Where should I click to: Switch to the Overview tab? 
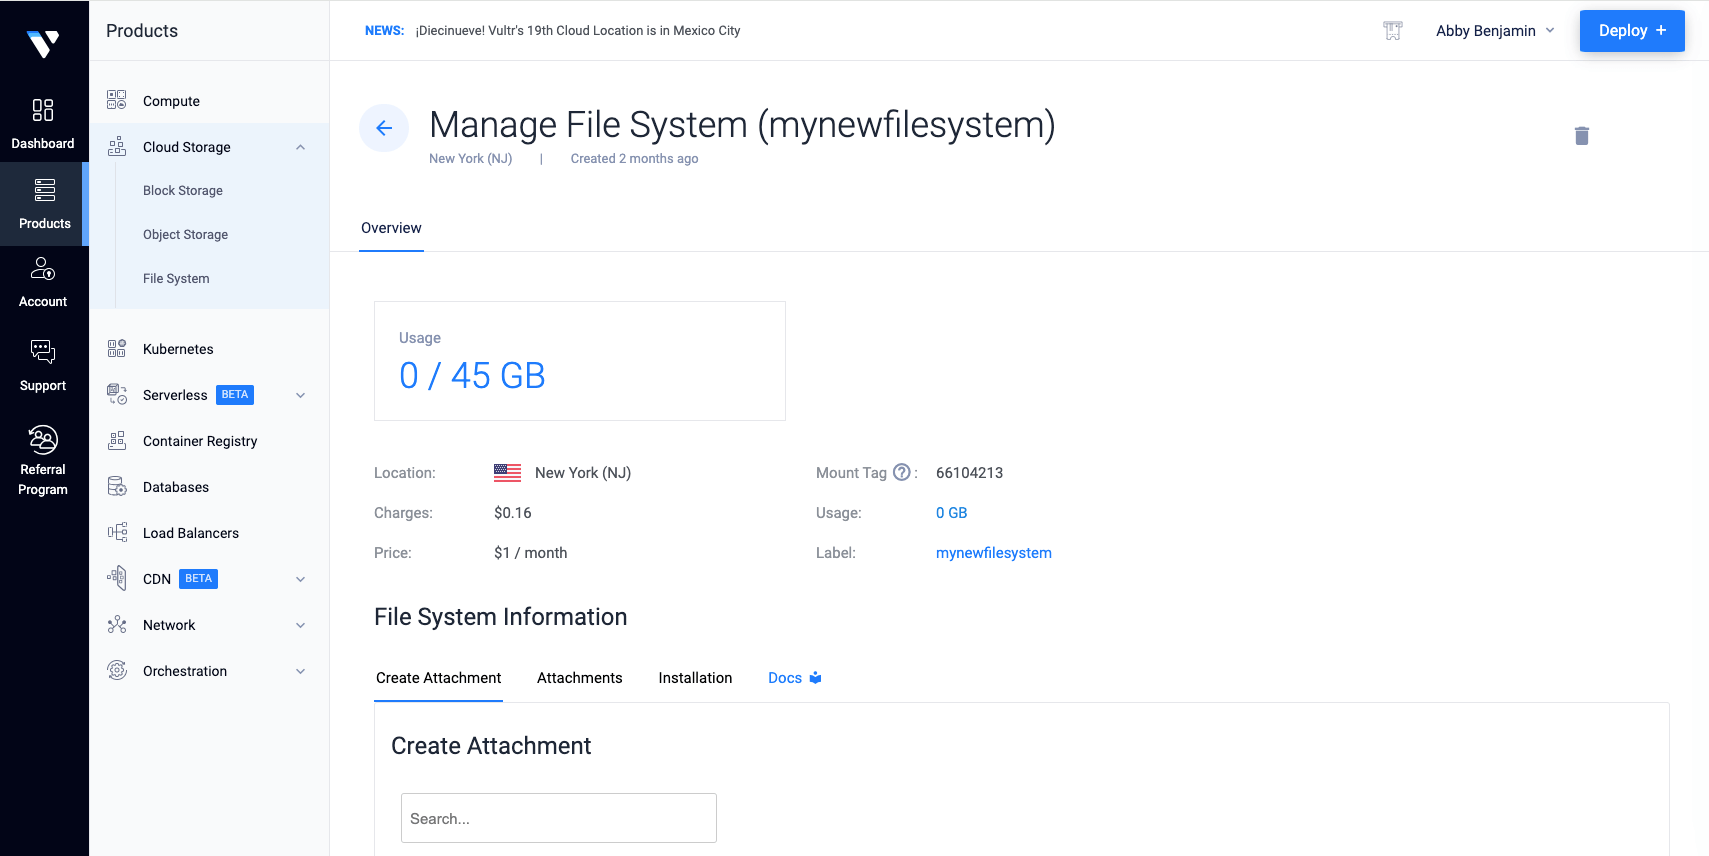[x=391, y=228]
